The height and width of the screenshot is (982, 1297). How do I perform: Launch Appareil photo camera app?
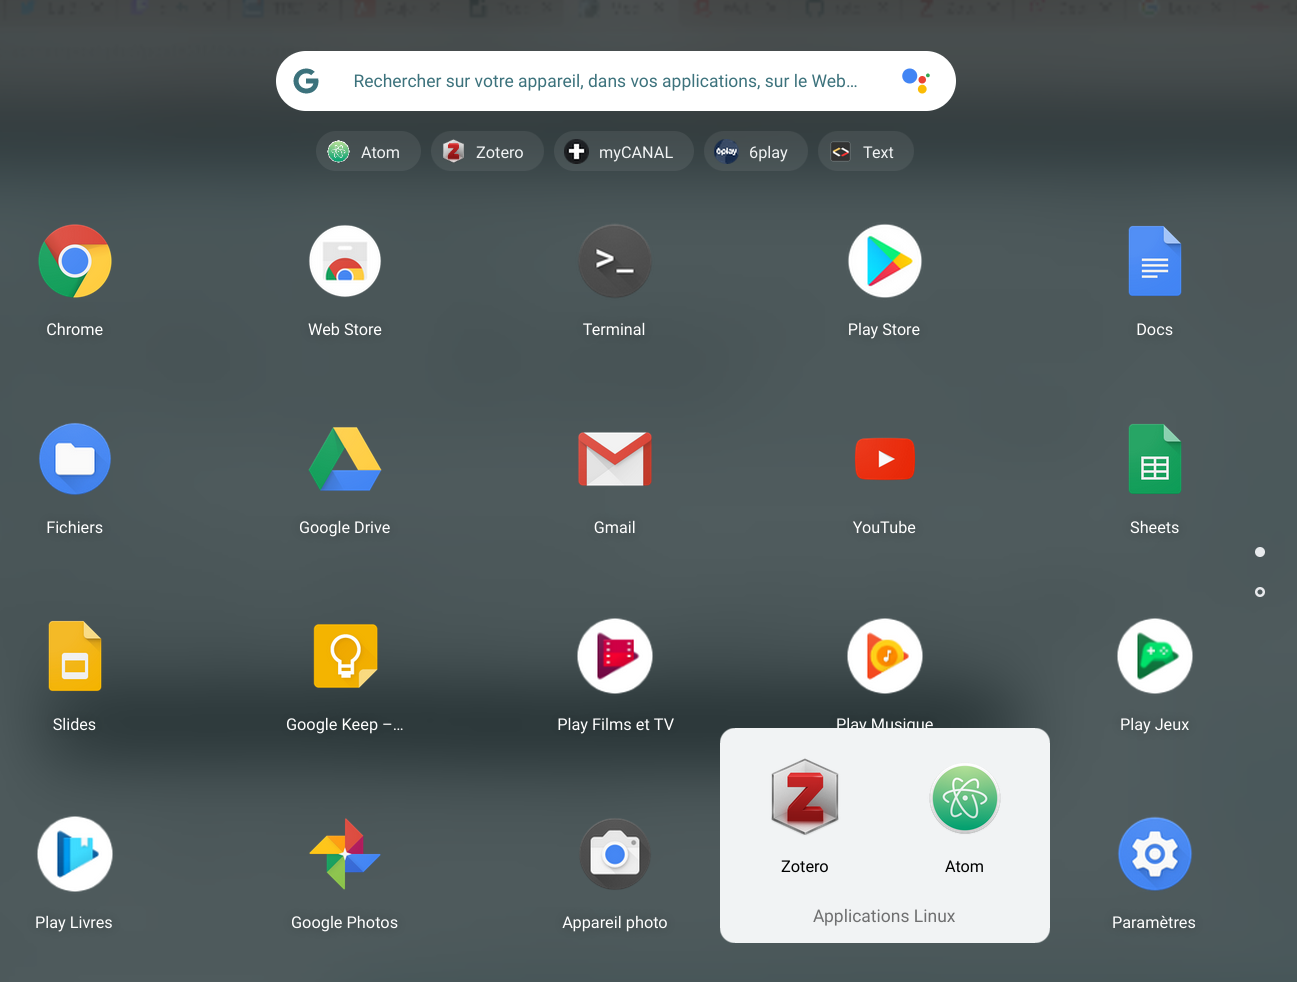coord(615,854)
